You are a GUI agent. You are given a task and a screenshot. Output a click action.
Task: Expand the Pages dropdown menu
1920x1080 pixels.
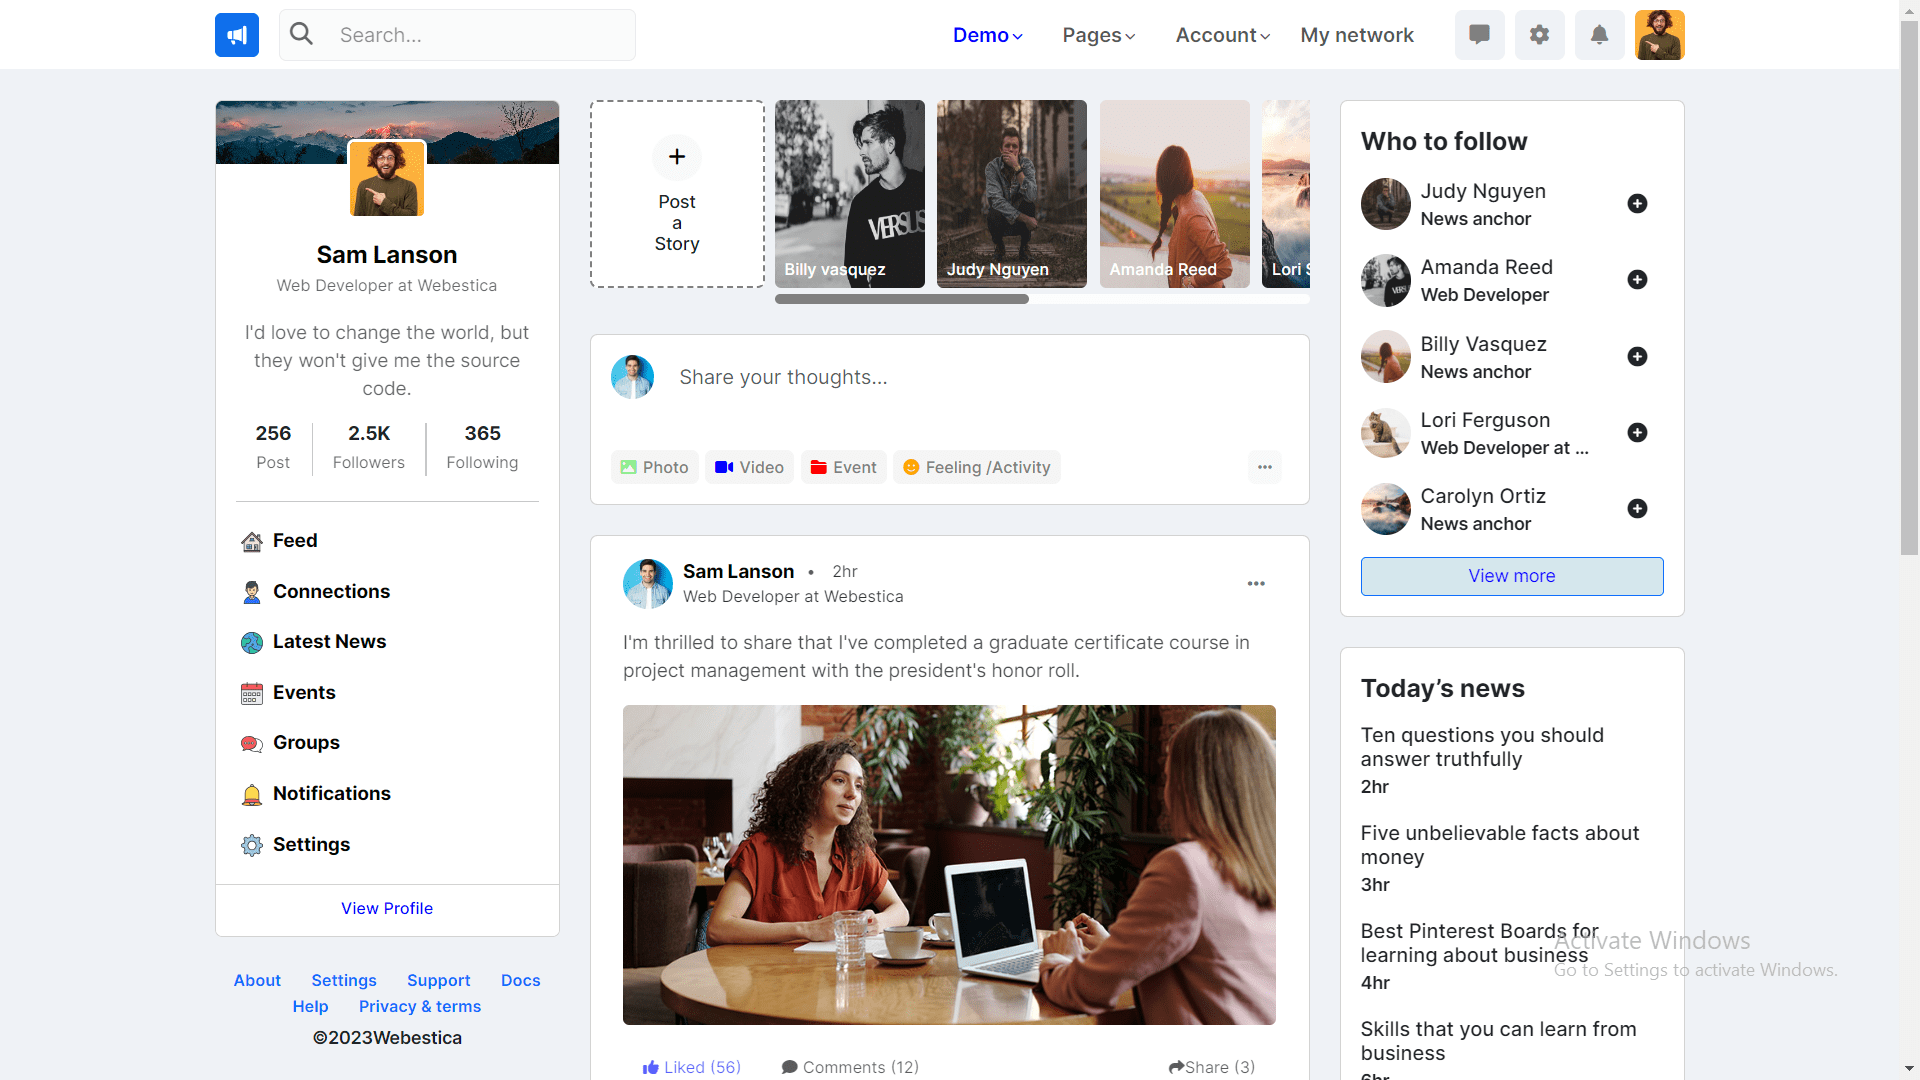pos(1098,35)
